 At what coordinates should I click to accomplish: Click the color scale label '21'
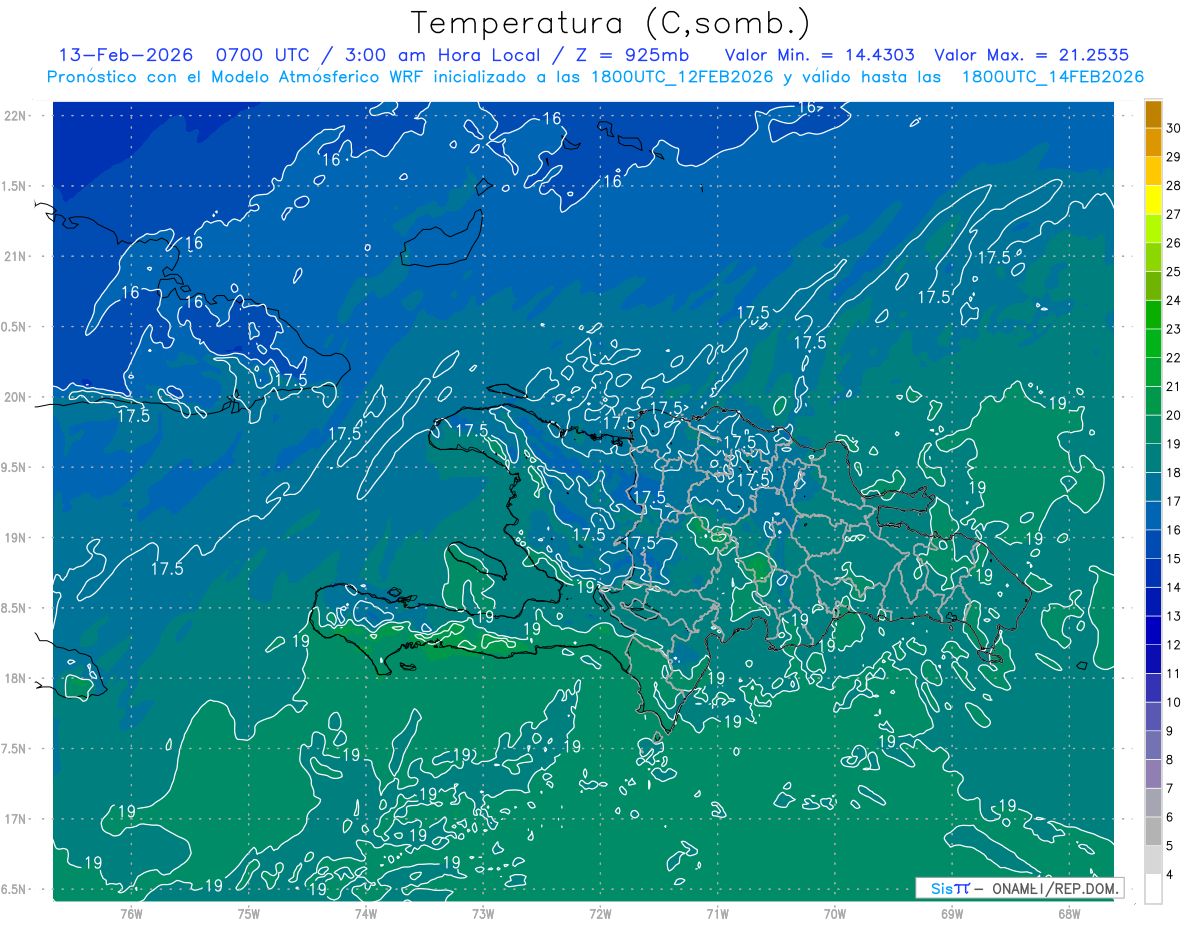point(1174,386)
